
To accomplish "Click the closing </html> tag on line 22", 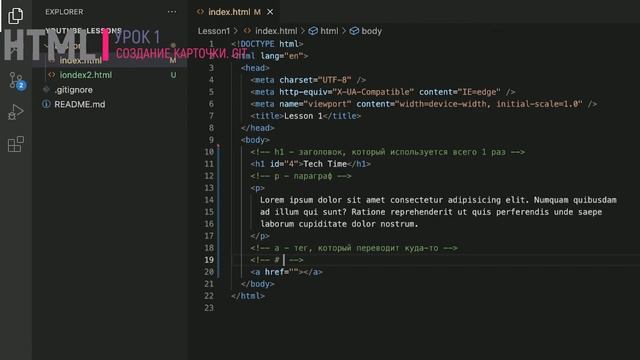I will coord(248,296).
